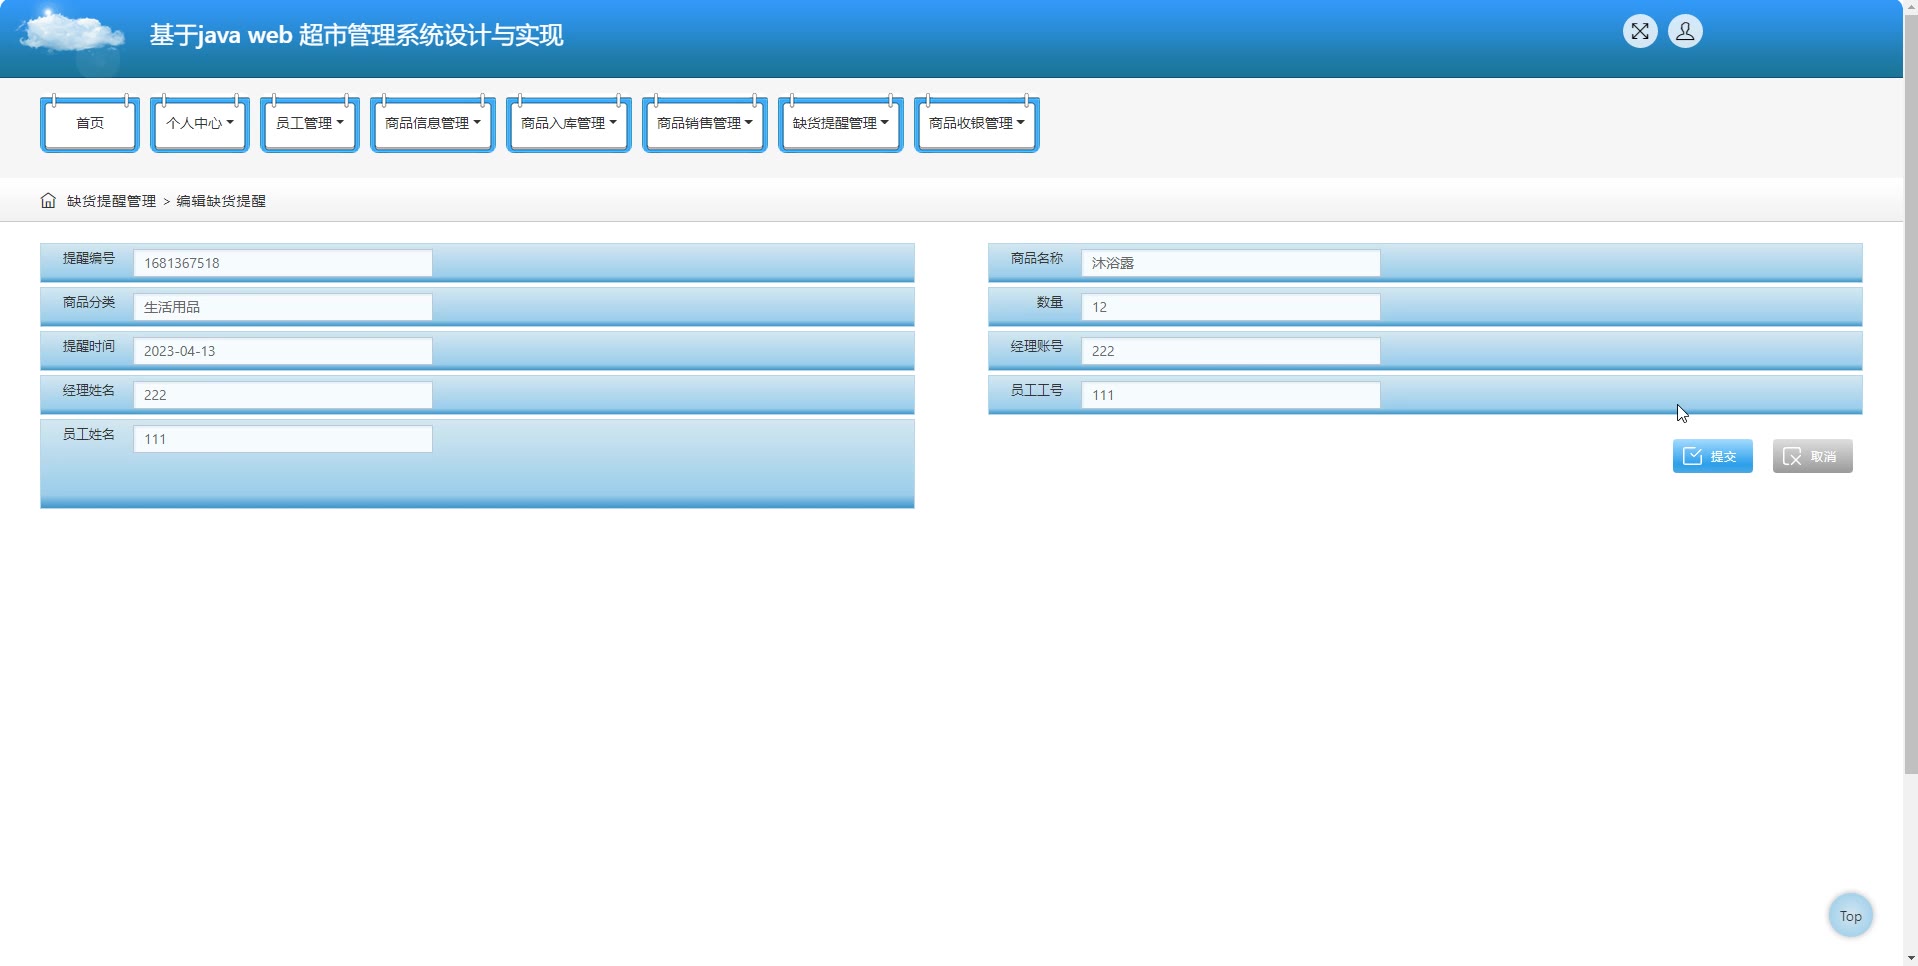Image resolution: width=1918 pixels, height=966 pixels.
Task: Click the 员工姓名 label
Action: [x=89, y=434]
